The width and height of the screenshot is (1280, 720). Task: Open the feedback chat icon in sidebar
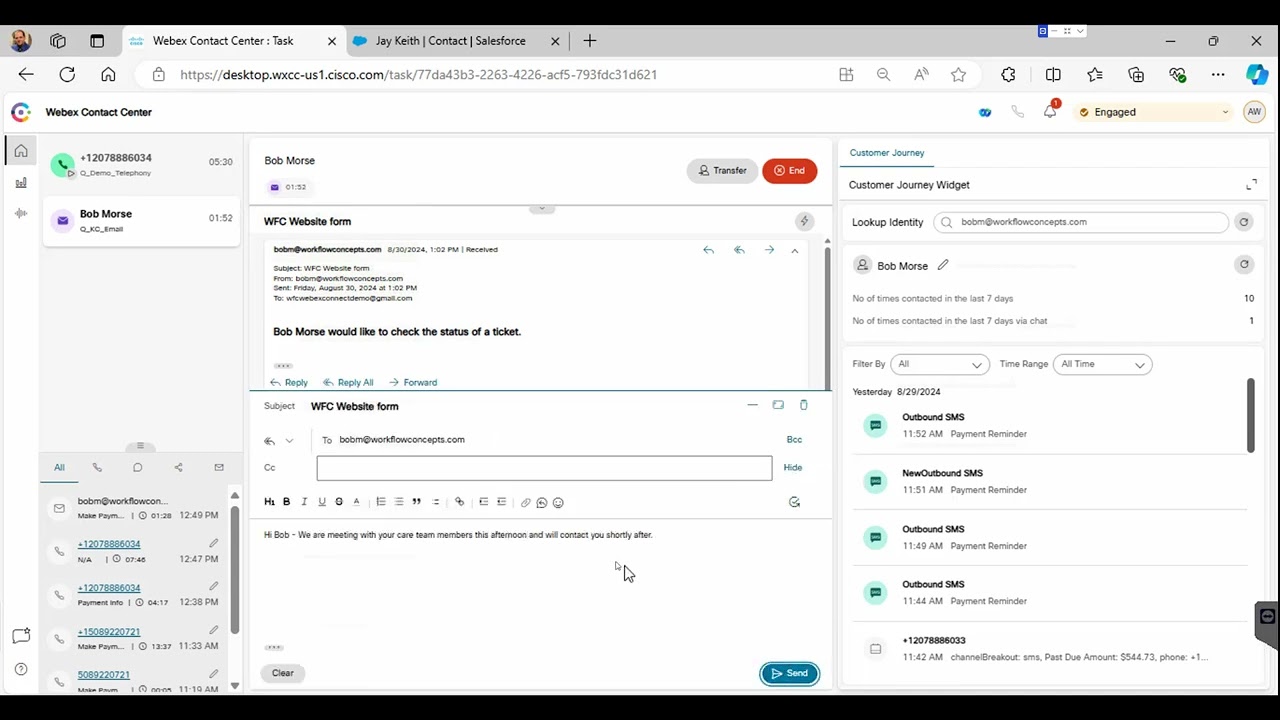[21, 636]
